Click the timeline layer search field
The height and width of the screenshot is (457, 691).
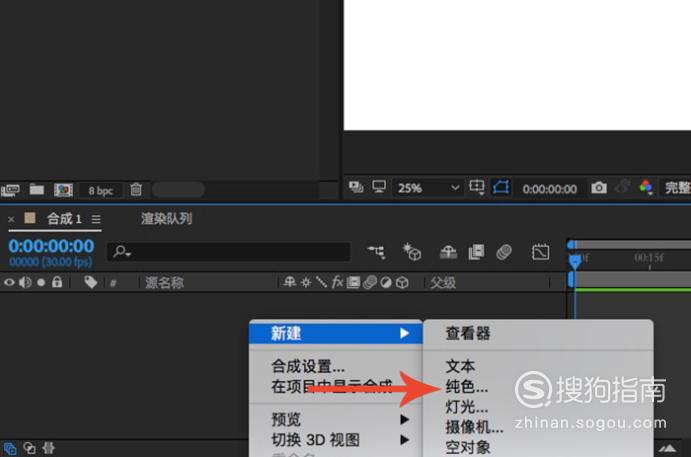click(228, 252)
